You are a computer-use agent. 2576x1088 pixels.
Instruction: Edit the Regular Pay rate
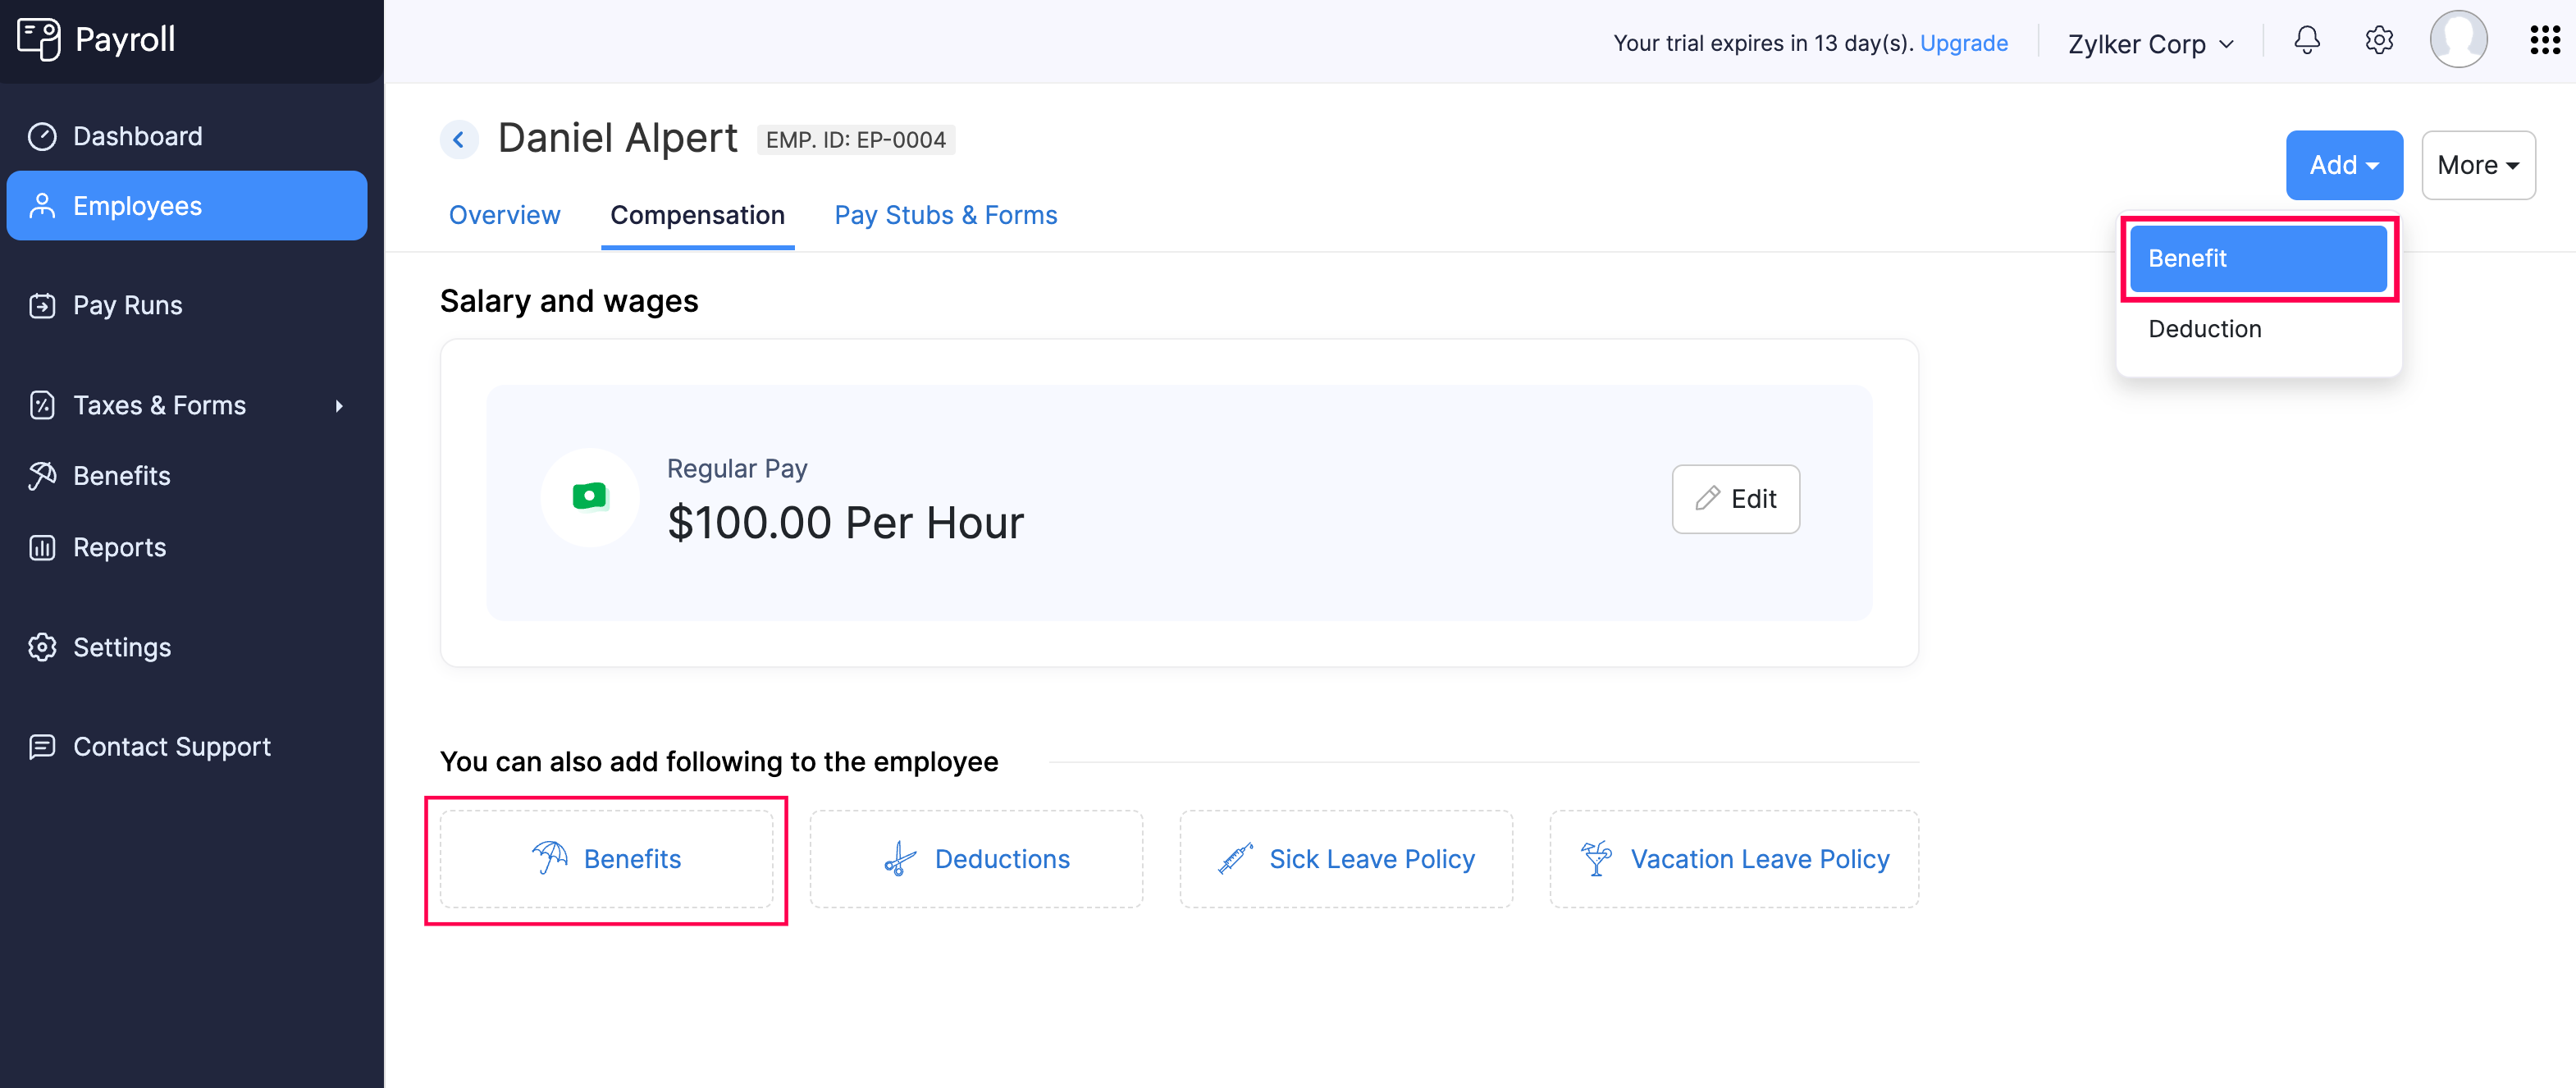point(1735,498)
